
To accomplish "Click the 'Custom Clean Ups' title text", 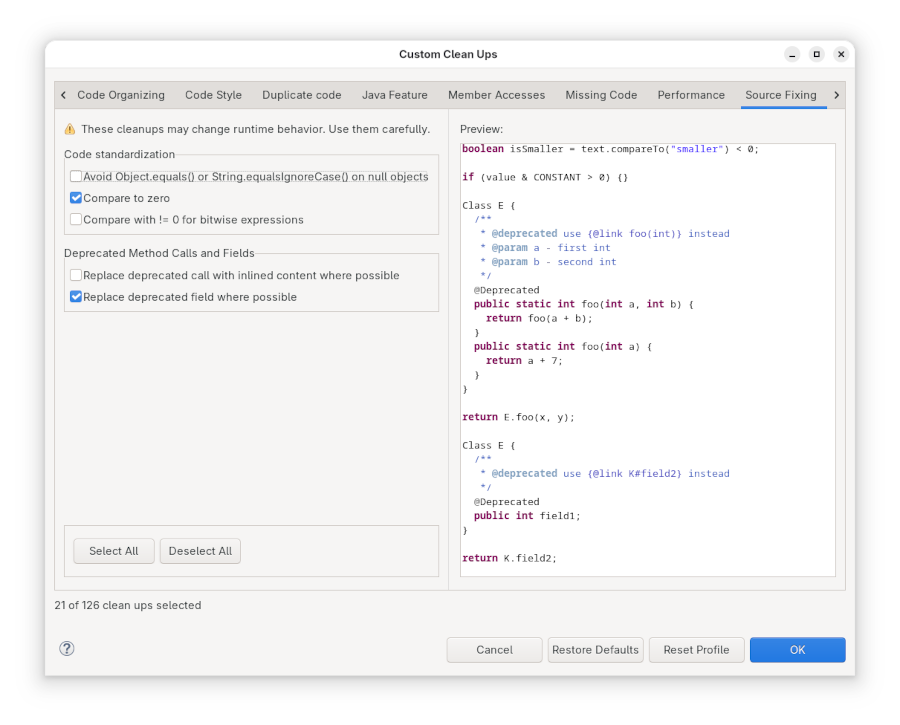I will (448, 55).
